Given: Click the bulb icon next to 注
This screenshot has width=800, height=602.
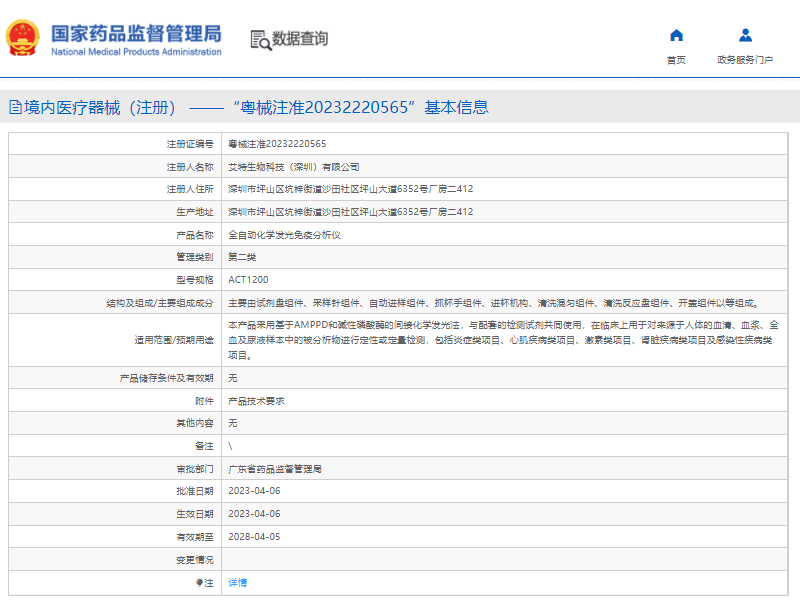Looking at the screenshot, I should 199,583.
